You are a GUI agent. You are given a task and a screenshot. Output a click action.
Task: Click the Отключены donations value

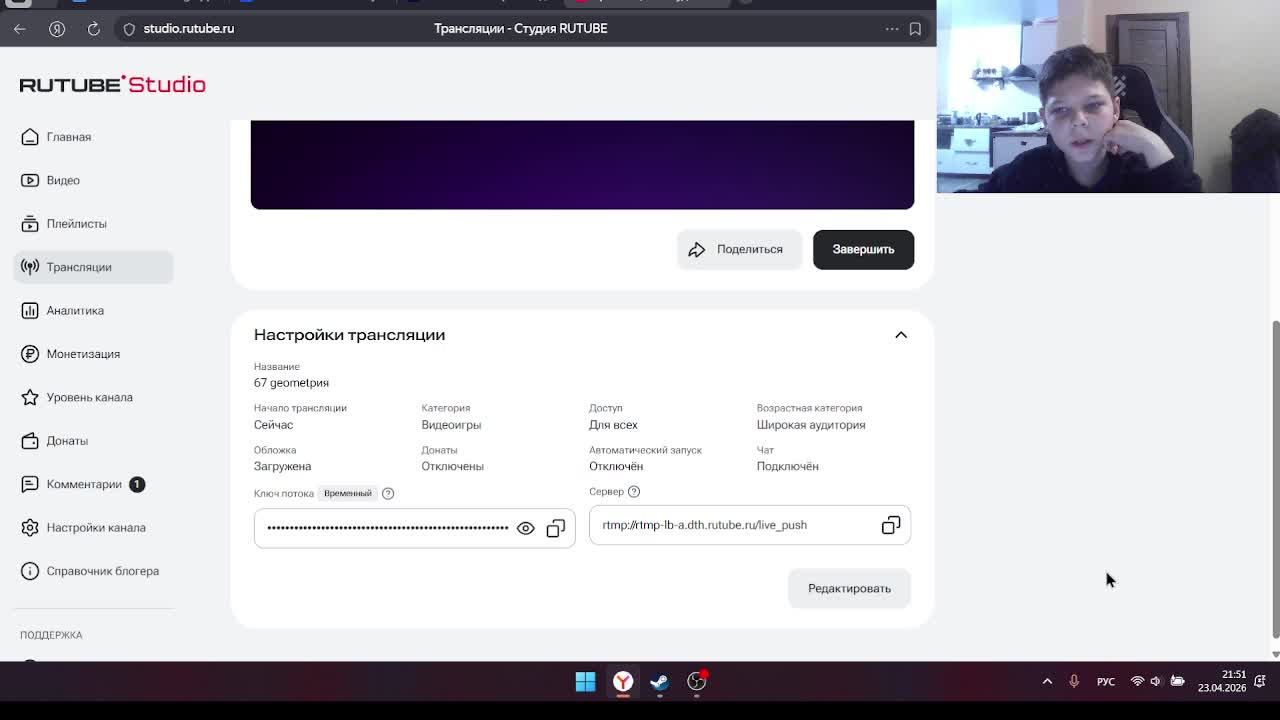tap(452, 466)
